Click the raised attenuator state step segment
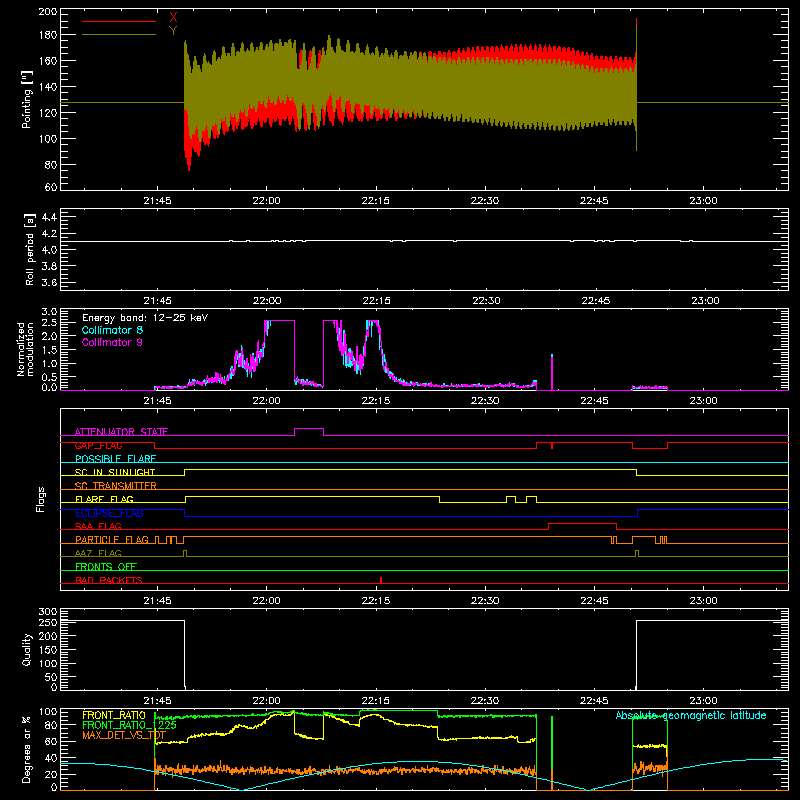Viewport: 800px width, 800px height. click(309, 429)
